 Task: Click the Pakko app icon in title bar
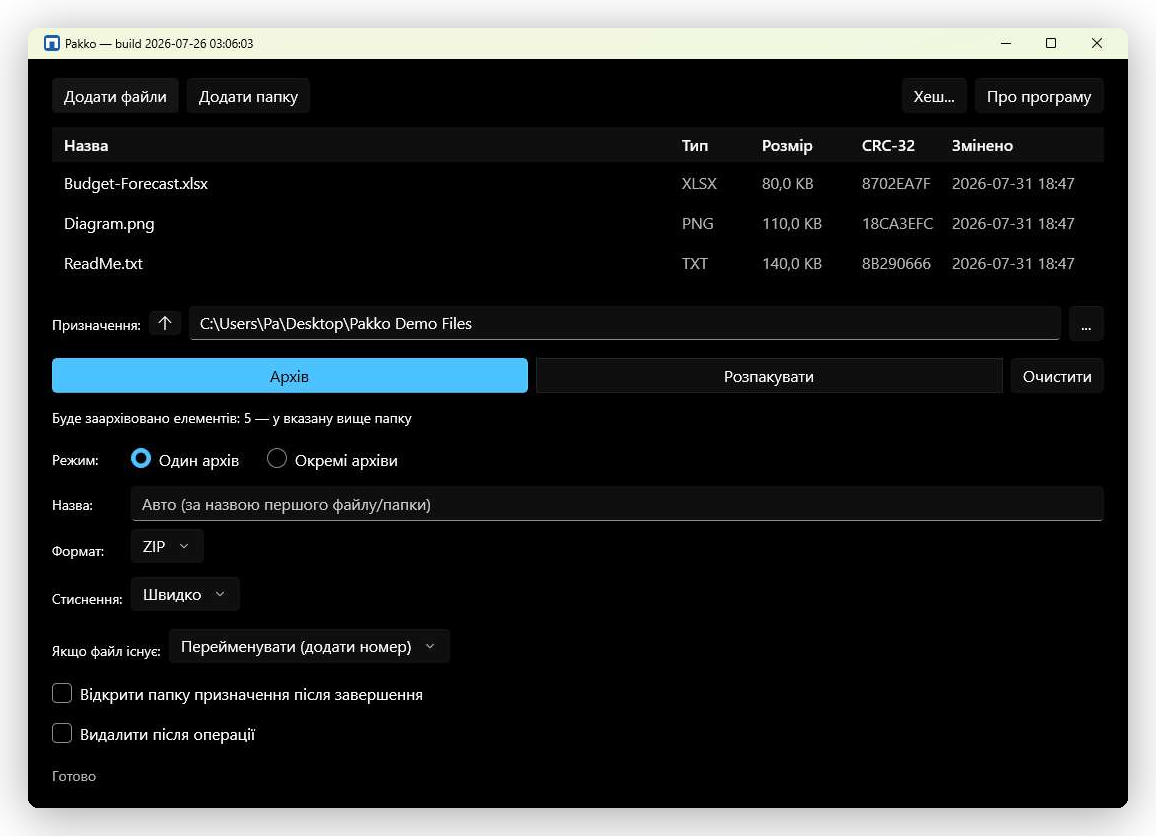point(52,43)
